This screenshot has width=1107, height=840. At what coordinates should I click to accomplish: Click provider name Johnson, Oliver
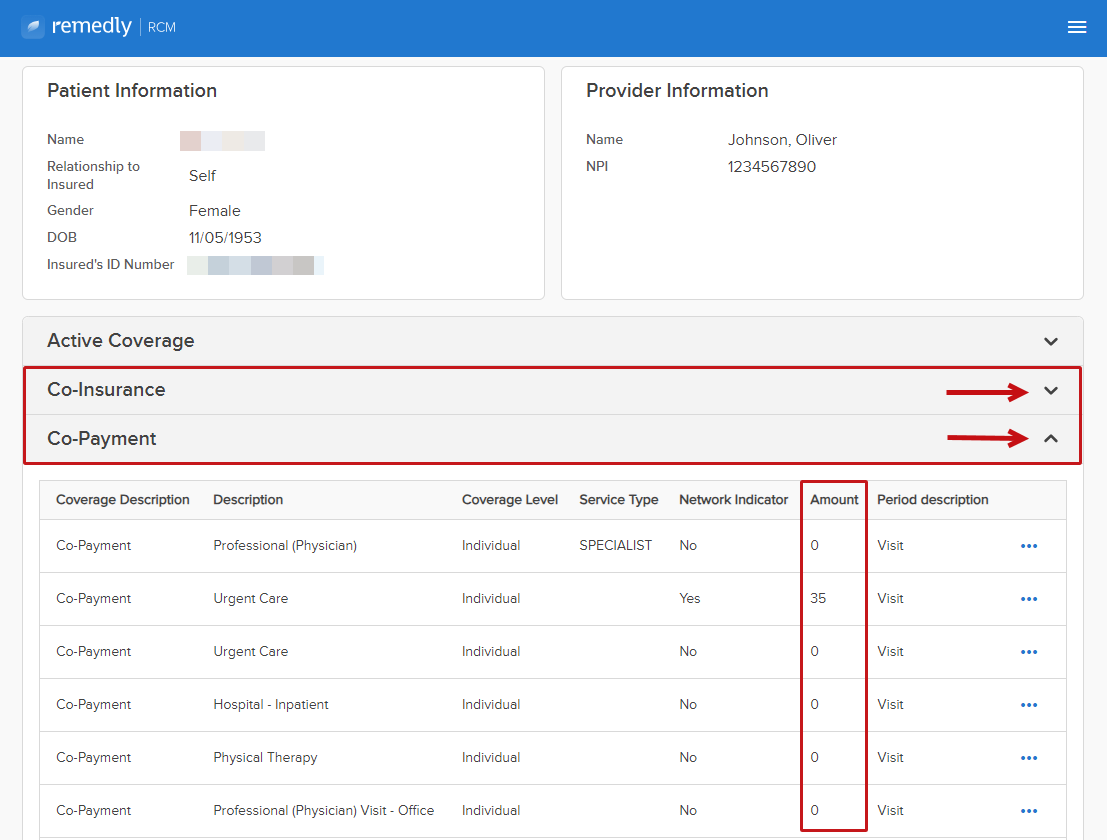[x=782, y=140]
